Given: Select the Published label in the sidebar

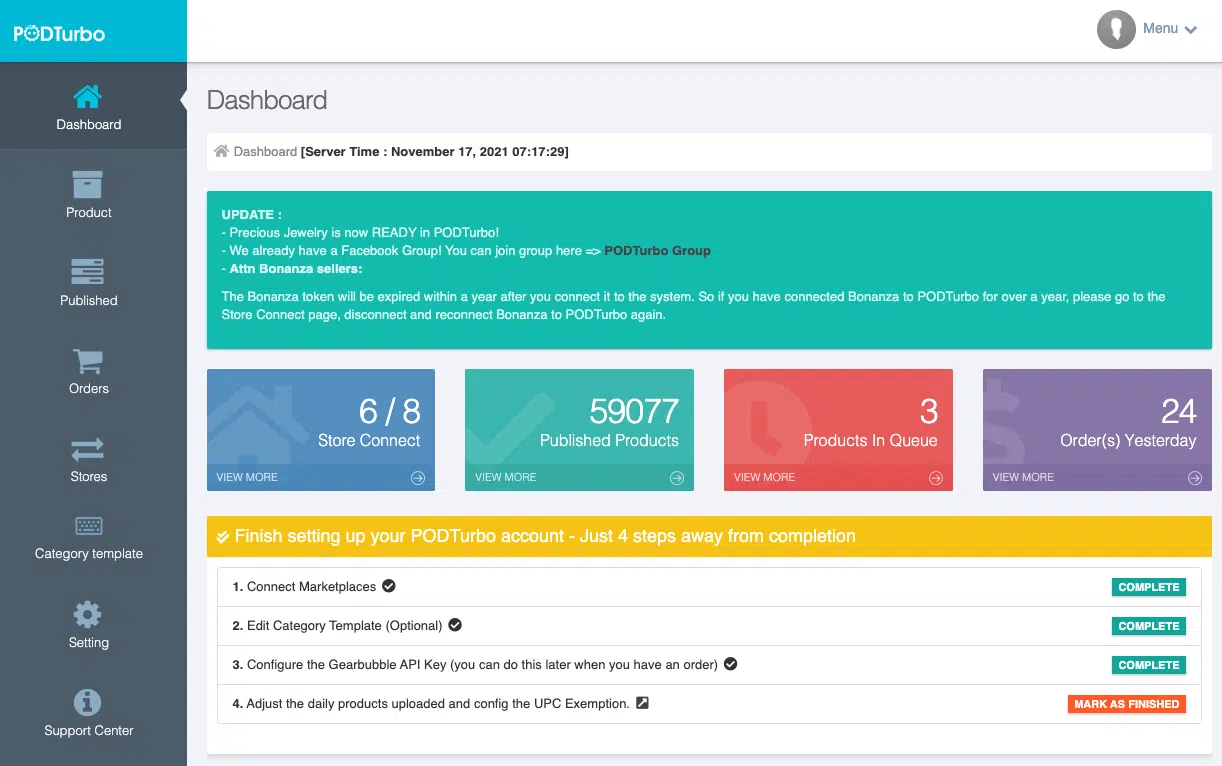Looking at the screenshot, I should pos(89,301).
